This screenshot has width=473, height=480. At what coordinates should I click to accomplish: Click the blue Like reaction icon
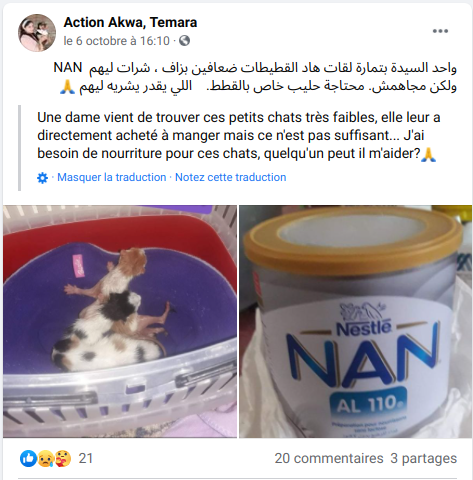28,459
